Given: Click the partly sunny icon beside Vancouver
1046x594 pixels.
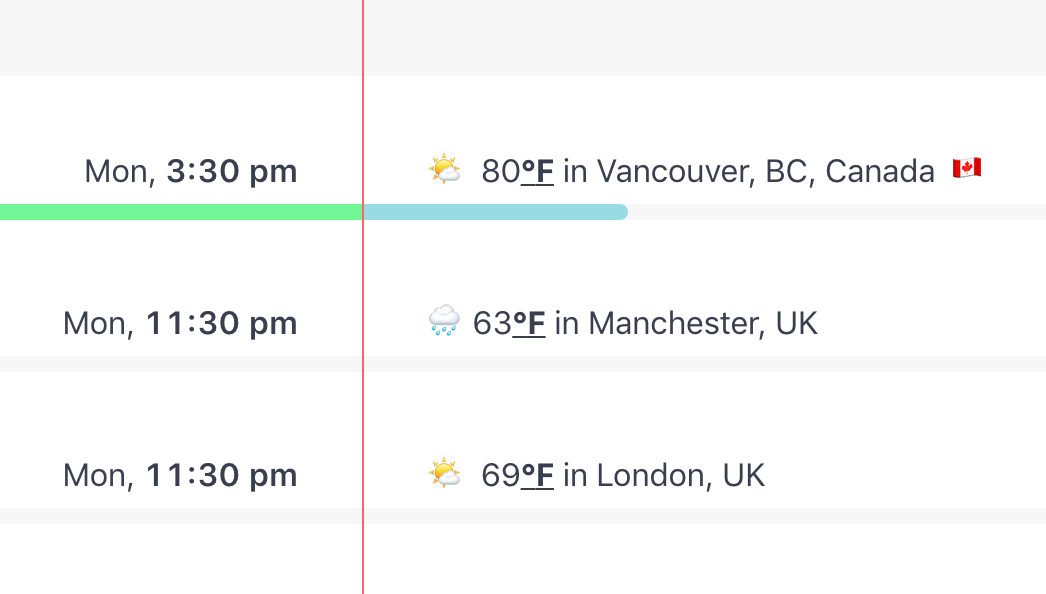Looking at the screenshot, I should click(444, 170).
